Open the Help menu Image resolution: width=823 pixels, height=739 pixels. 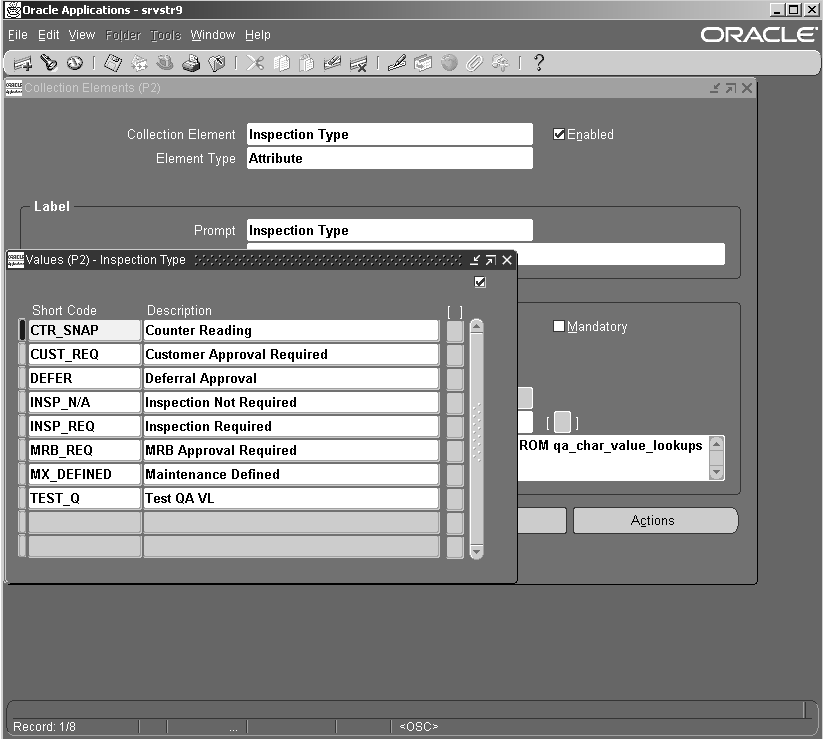pyautogui.click(x=258, y=35)
